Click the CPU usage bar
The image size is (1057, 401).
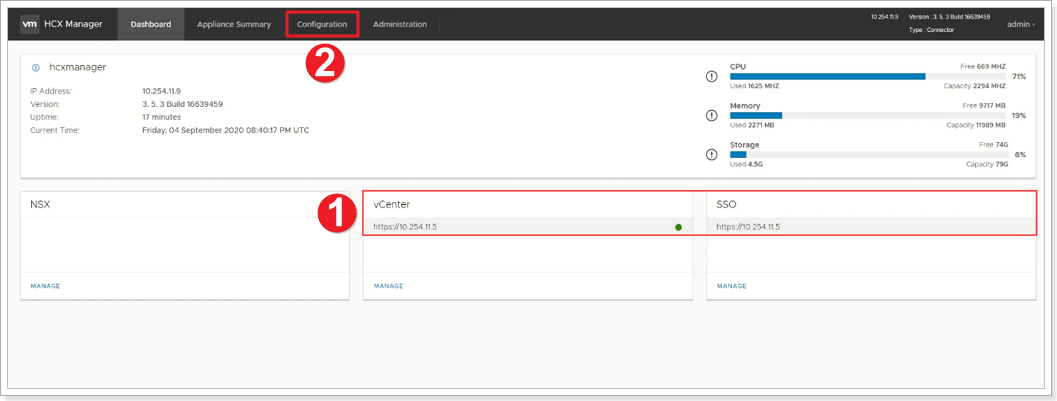click(x=868, y=77)
